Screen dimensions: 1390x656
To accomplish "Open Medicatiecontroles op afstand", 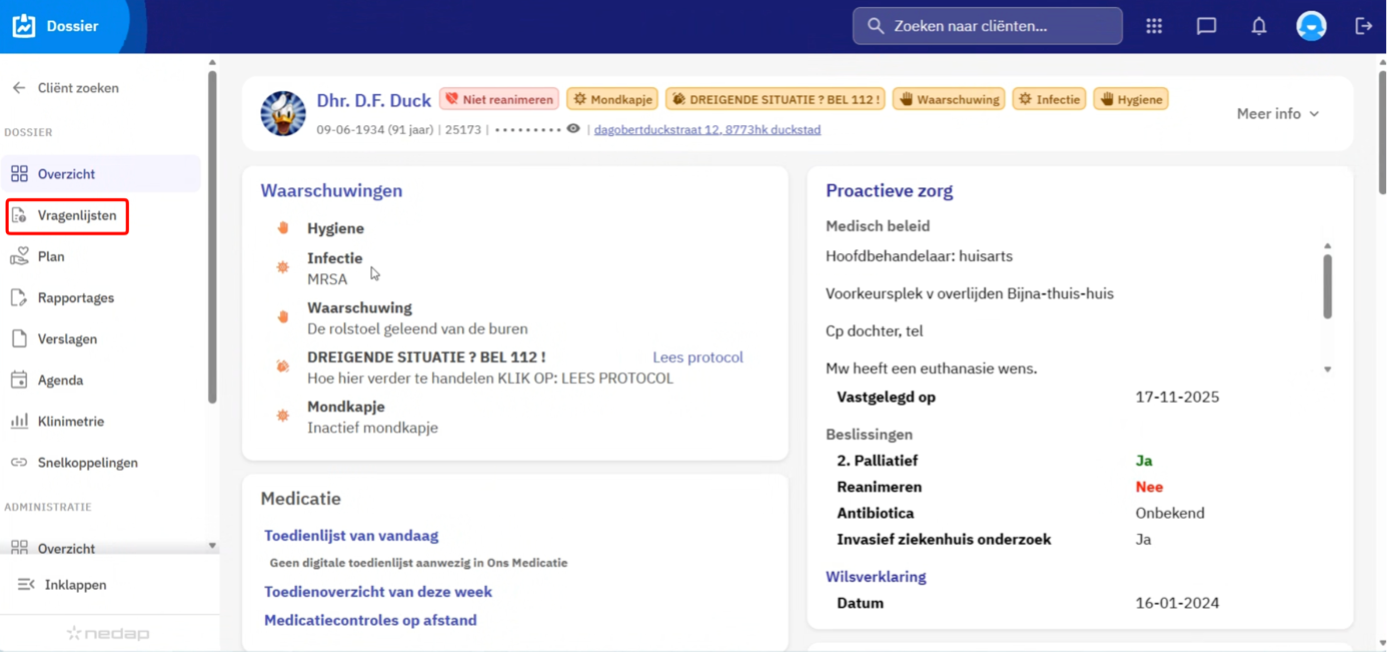I will pyautogui.click(x=370, y=620).
